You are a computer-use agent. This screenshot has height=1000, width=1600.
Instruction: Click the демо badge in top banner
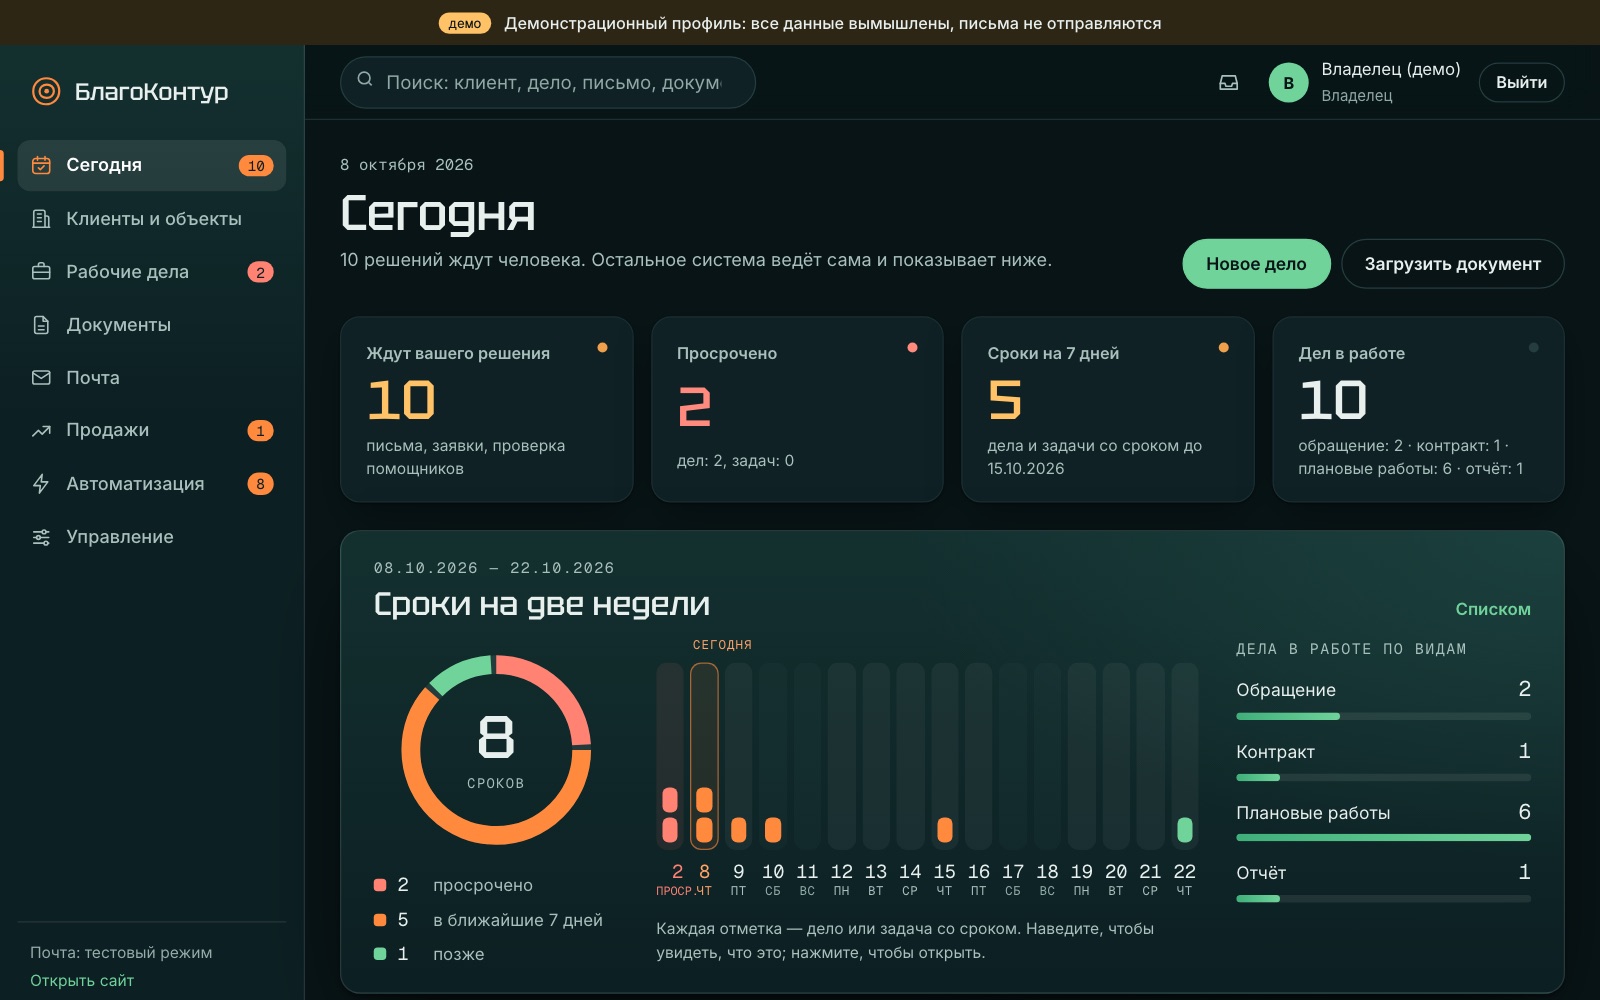[x=465, y=23]
